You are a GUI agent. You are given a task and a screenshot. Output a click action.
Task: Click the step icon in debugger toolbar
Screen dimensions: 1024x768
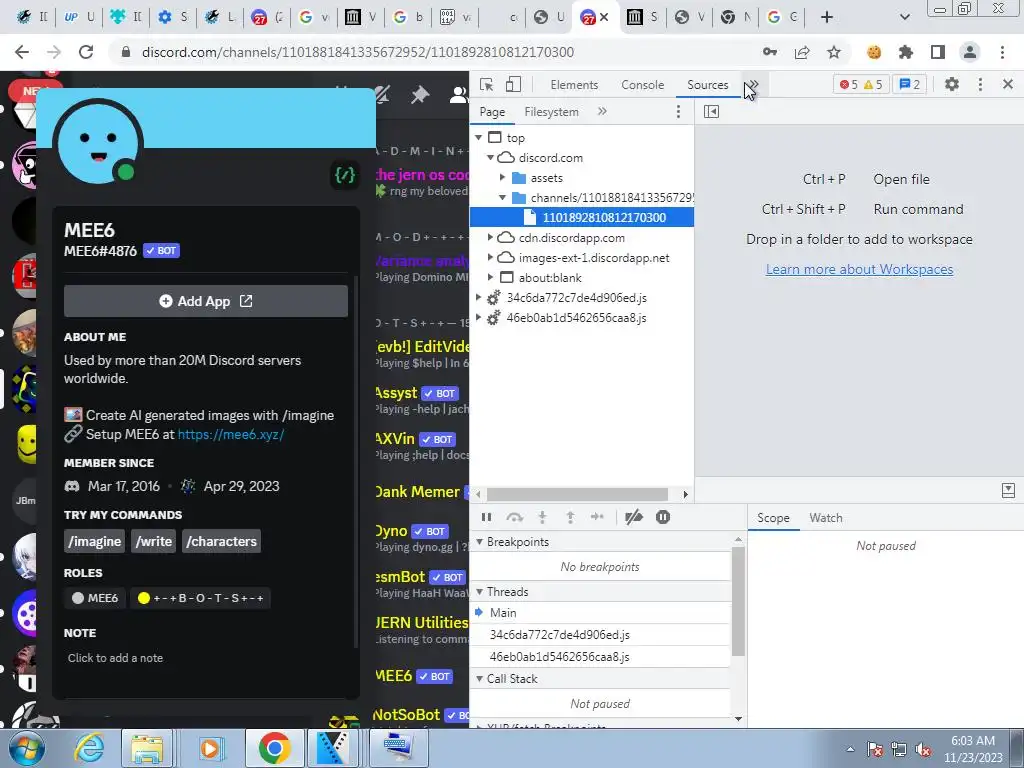(598, 517)
